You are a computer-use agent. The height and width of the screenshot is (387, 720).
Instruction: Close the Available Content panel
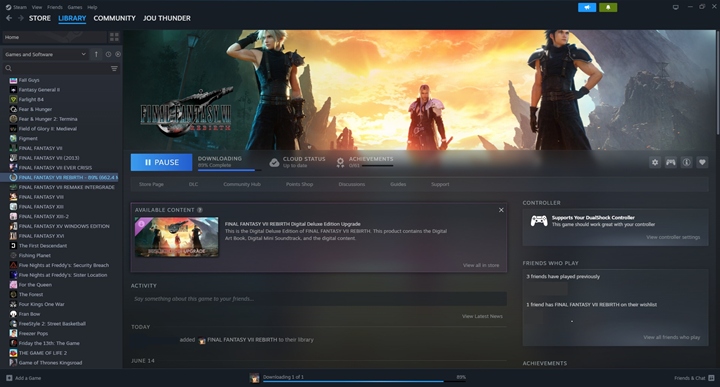(501, 210)
